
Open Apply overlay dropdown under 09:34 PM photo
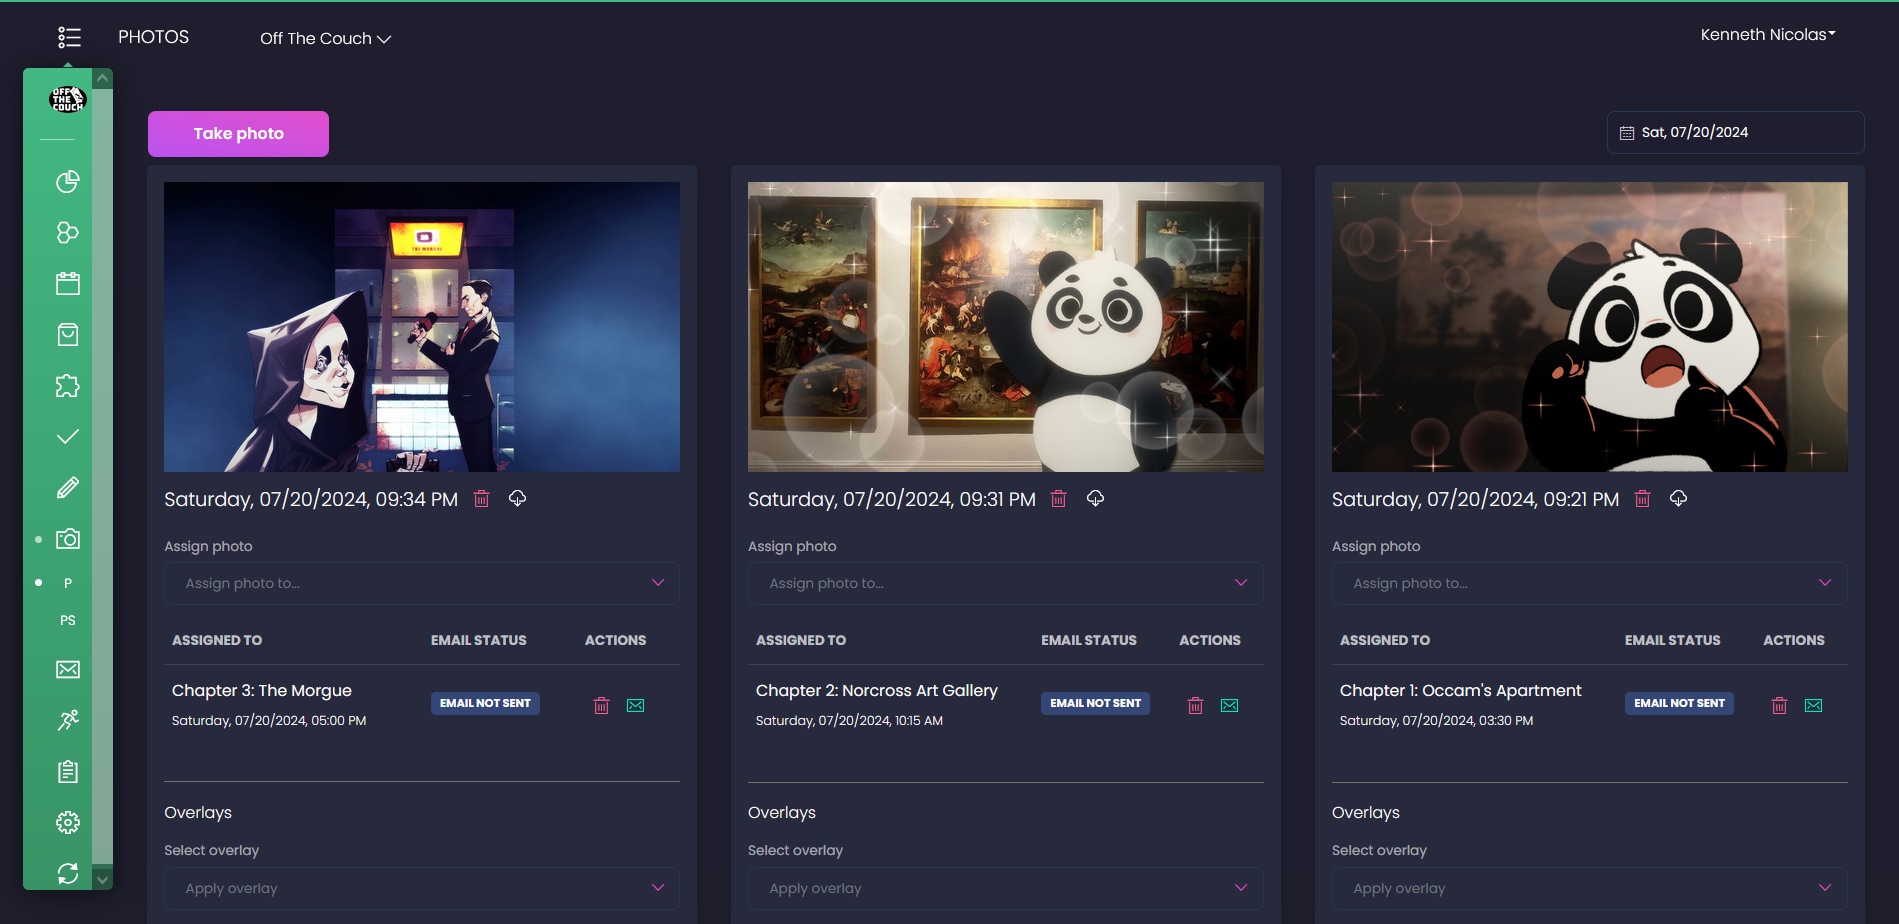coord(422,888)
